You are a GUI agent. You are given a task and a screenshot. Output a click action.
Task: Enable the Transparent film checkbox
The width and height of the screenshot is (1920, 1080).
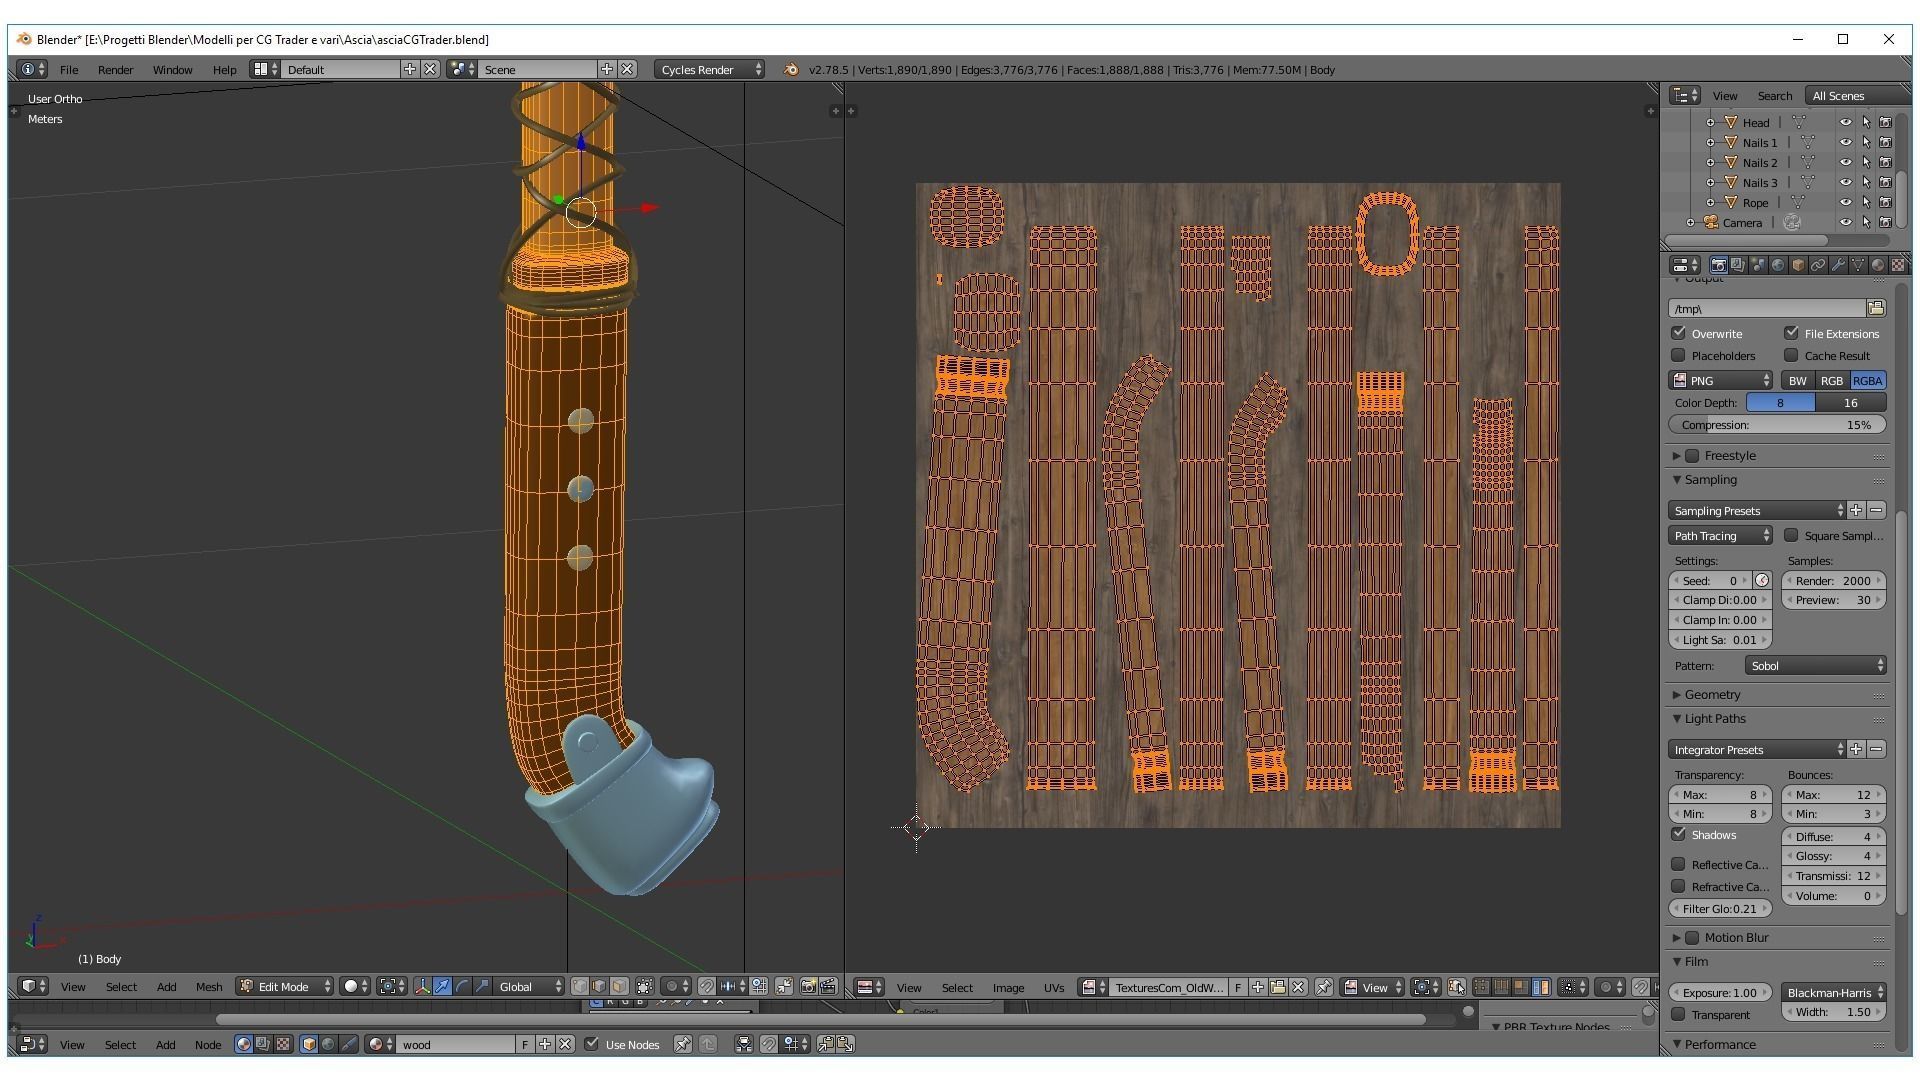[x=1679, y=1014]
